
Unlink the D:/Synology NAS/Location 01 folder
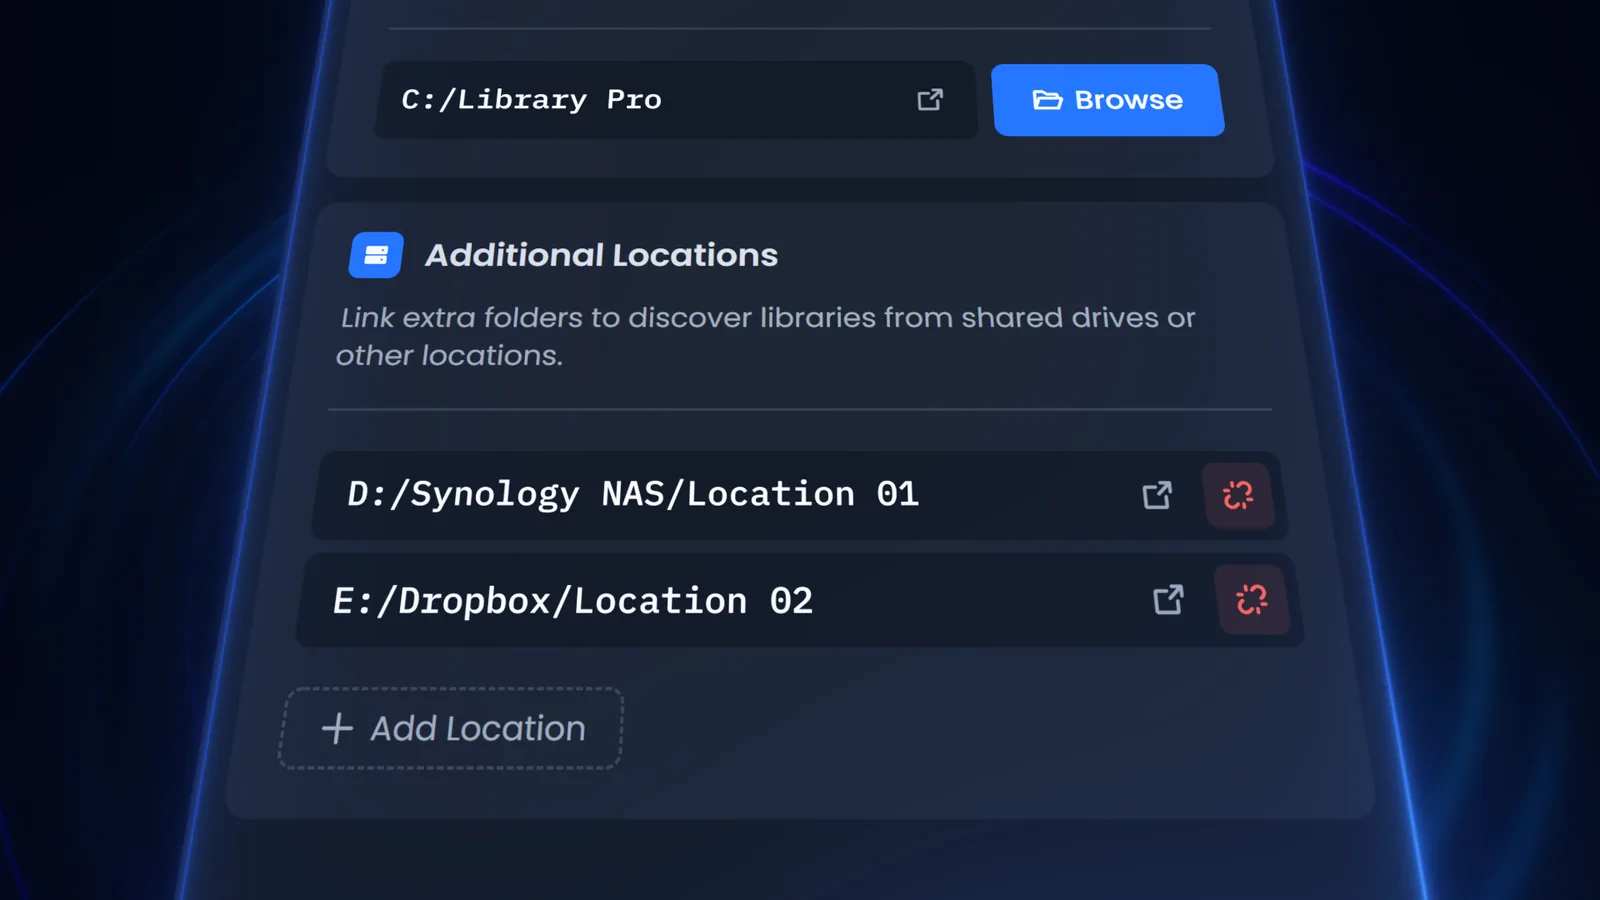[x=1238, y=495]
